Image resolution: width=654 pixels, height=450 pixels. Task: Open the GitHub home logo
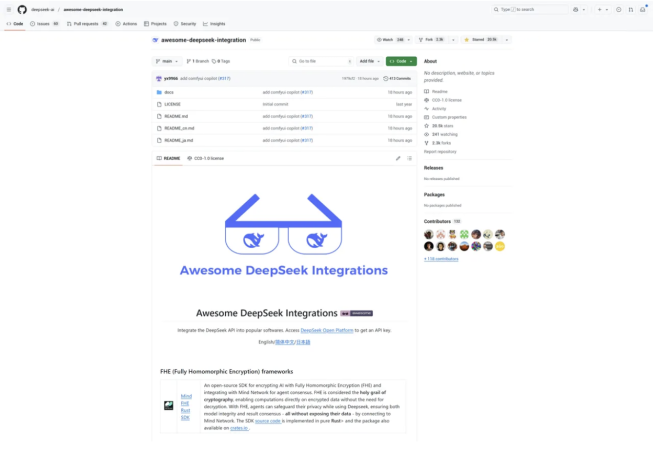(22, 9)
